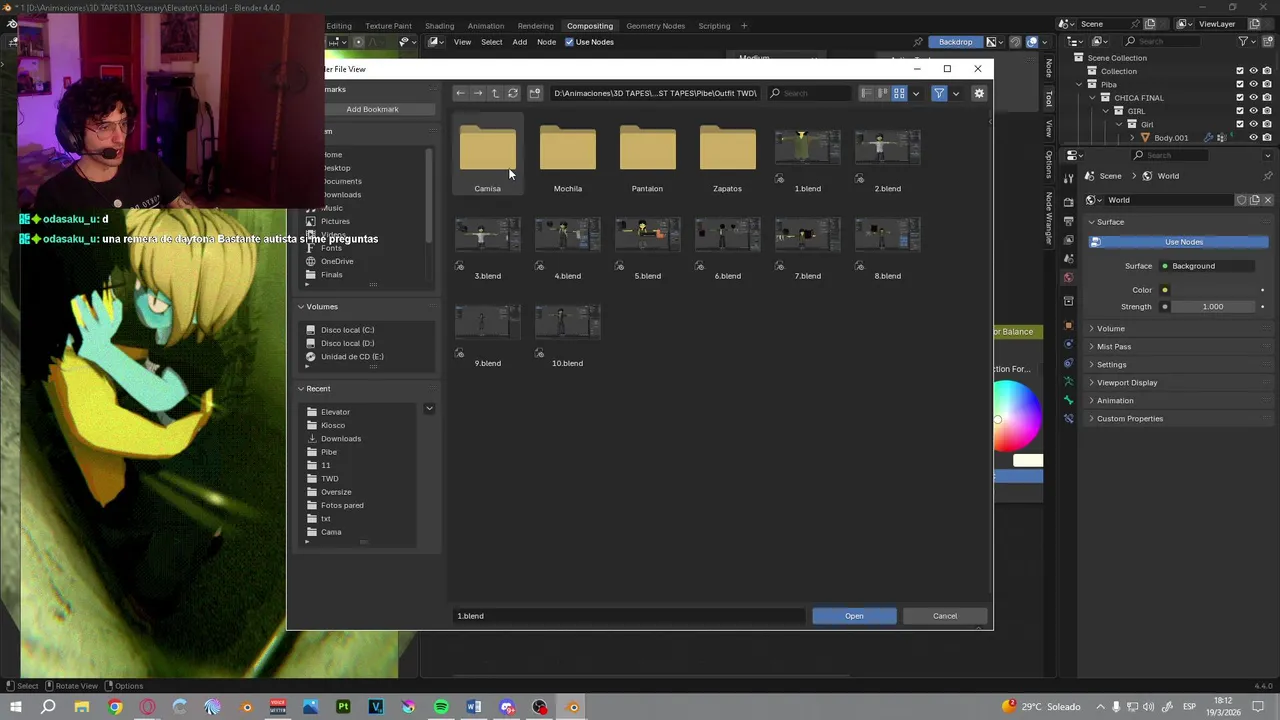1280x720 pixels.
Task: Expand the Volume section in World properties
Action: [1110, 329]
